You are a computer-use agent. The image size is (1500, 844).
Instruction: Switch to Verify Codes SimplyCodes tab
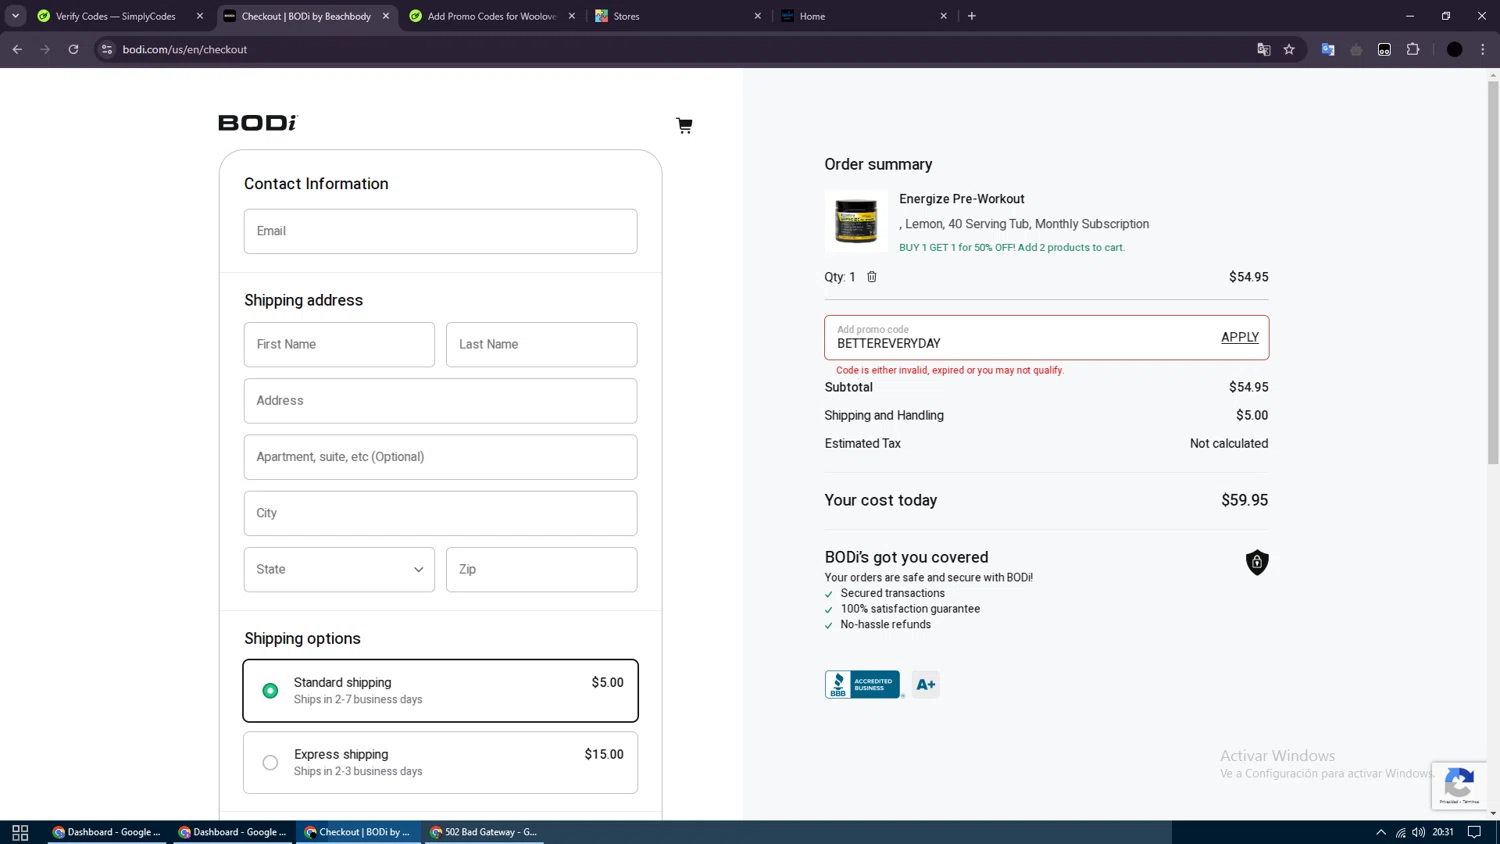click(115, 16)
